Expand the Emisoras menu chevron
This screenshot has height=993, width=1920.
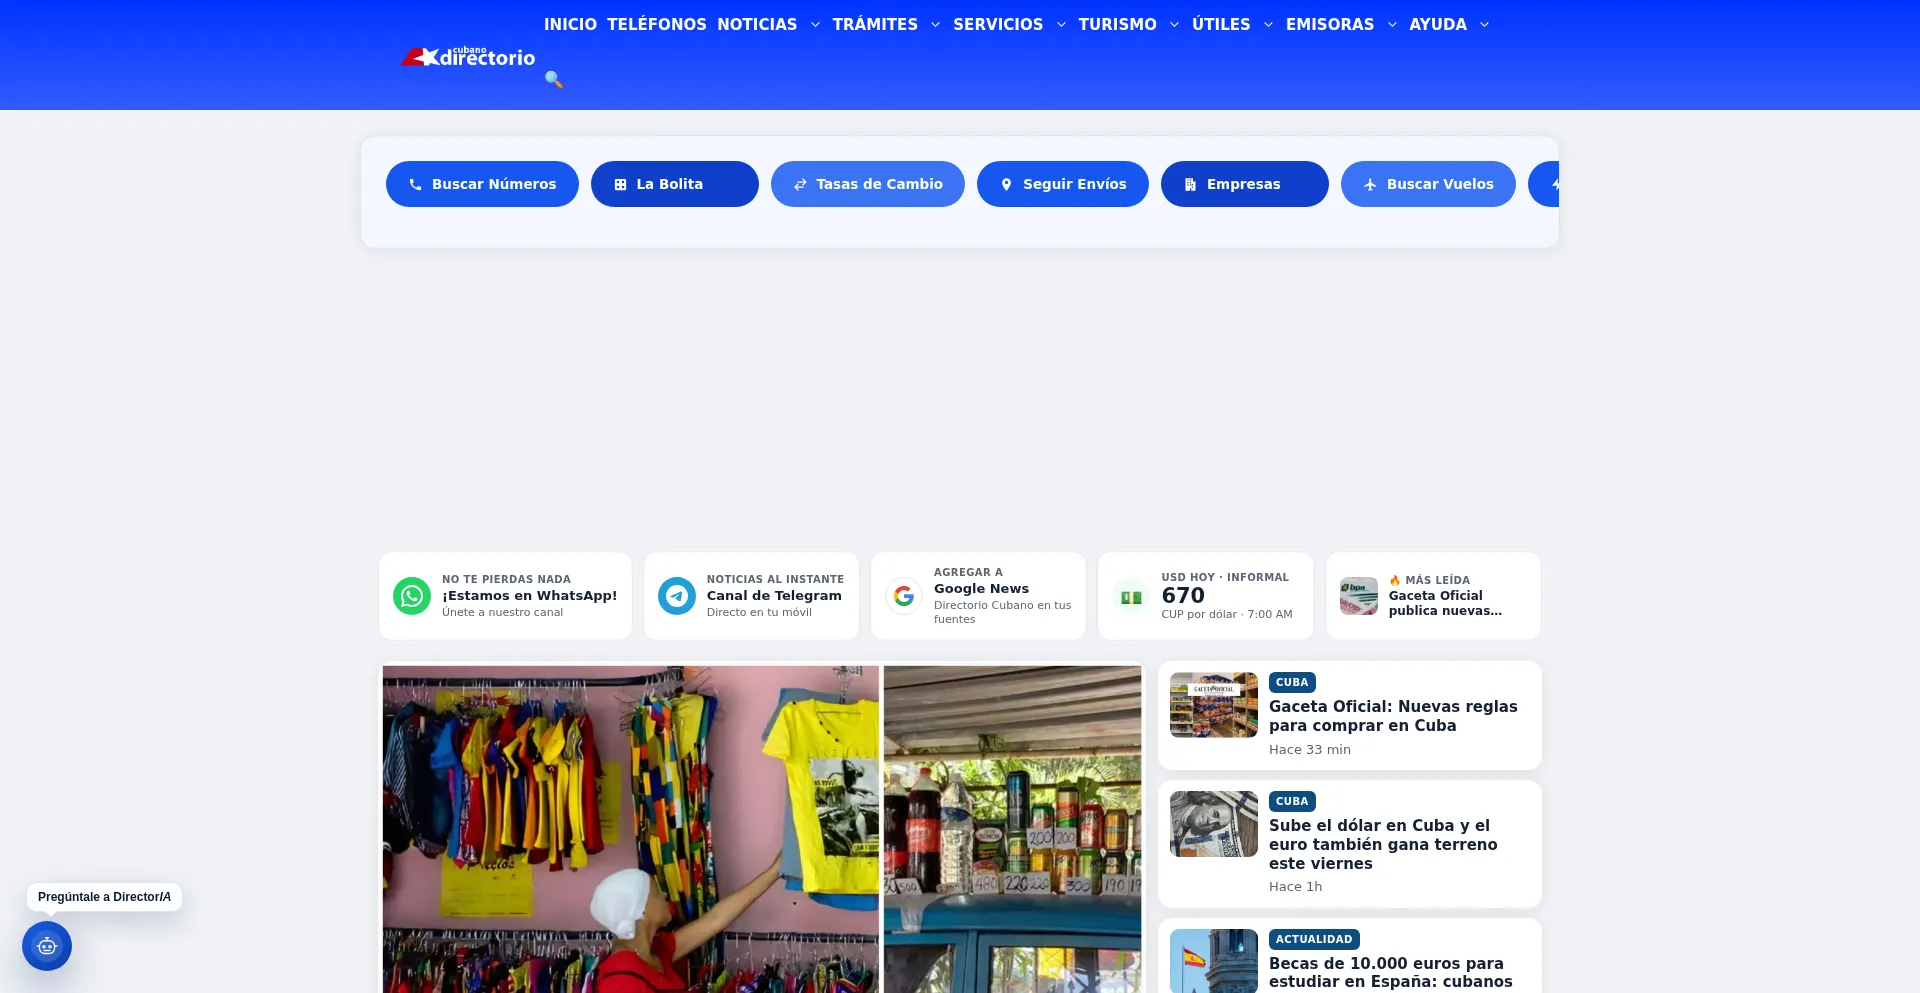pyautogui.click(x=1392, y=25)
